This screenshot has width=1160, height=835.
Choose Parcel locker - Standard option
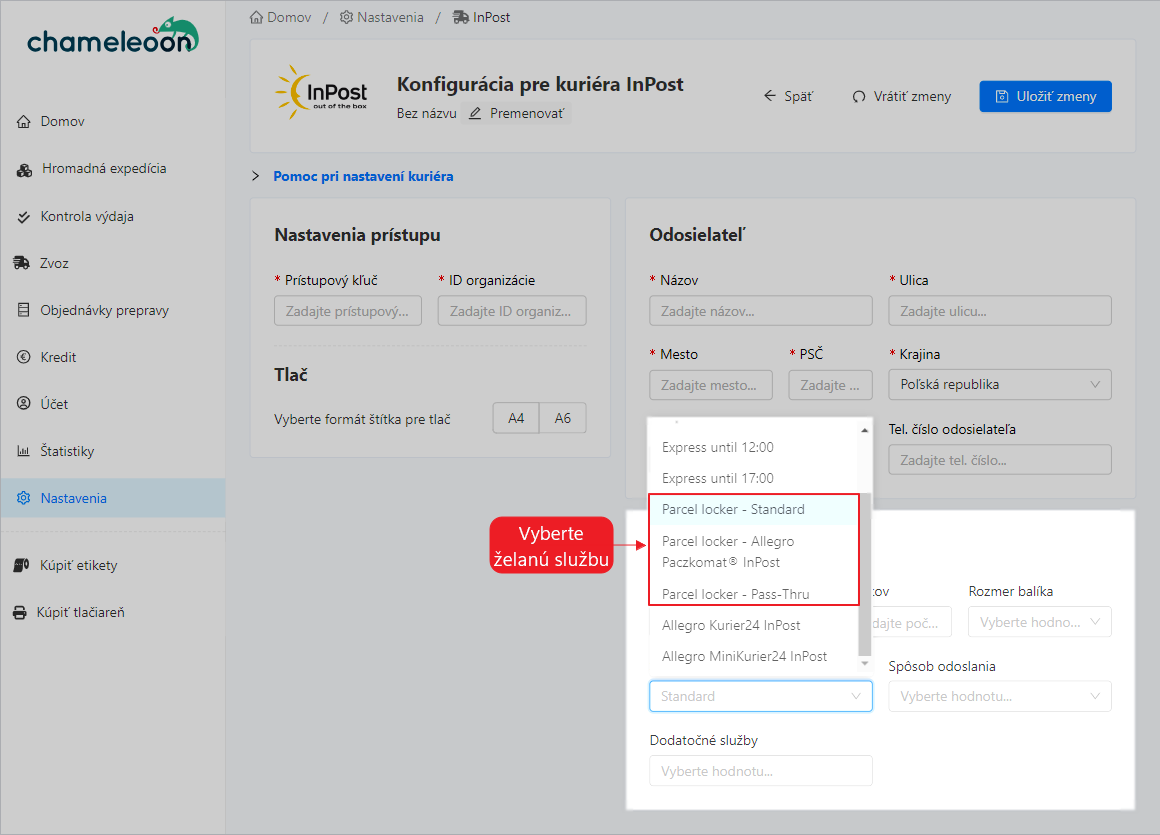pyautogui.click(x=733, y=509)
